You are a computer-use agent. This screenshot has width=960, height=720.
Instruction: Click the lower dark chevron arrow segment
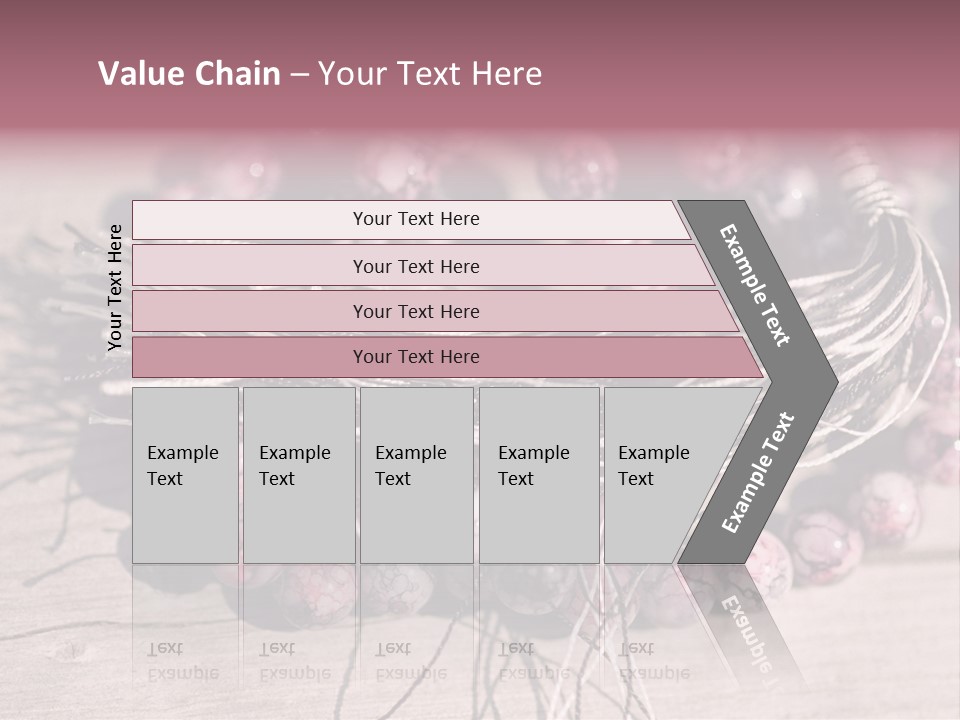(x=759, y=473)
